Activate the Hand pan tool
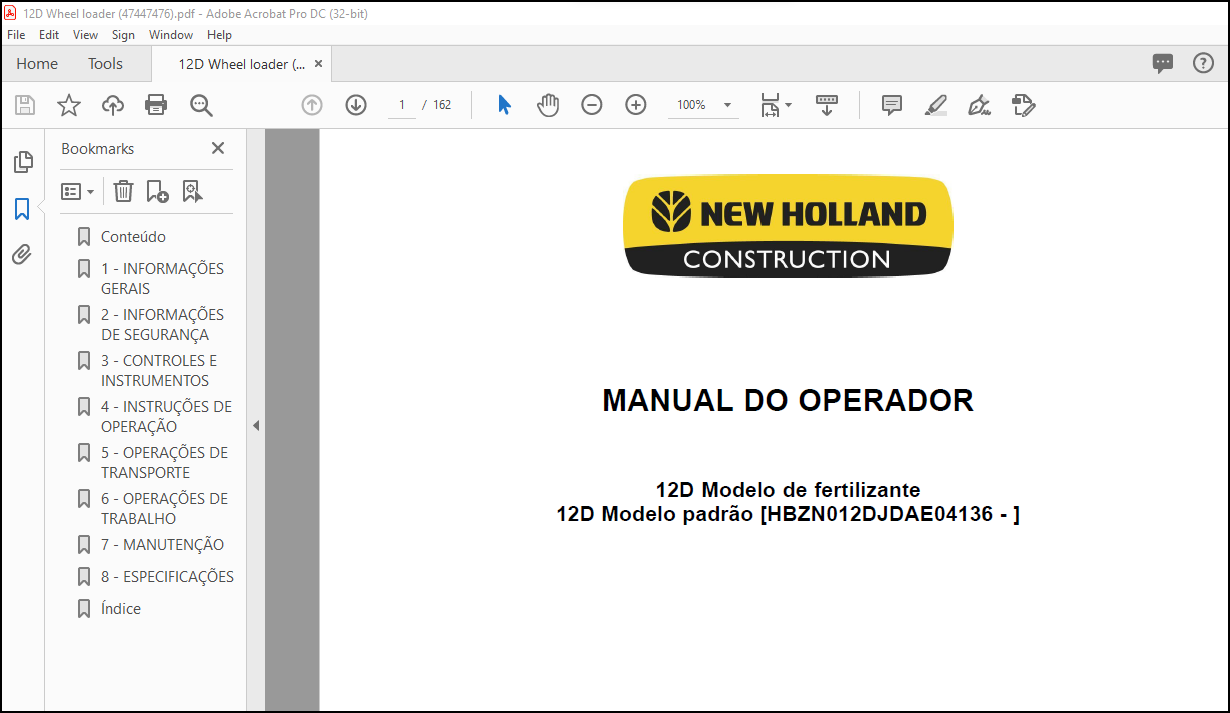 [548, 105]
